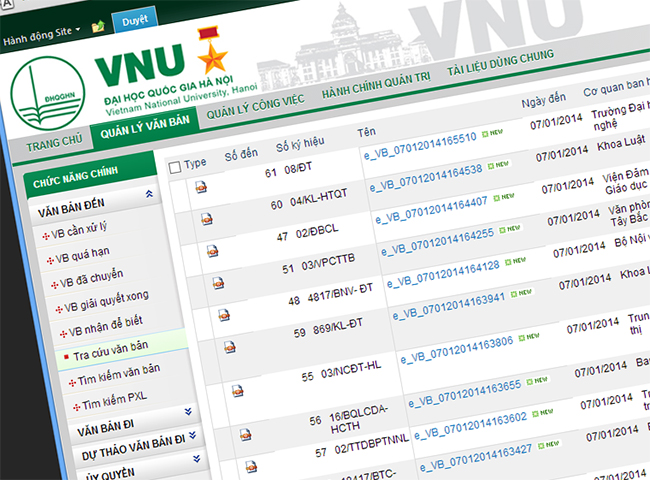Open document type icon in row 03/VPCTTB

pos(218,283)
